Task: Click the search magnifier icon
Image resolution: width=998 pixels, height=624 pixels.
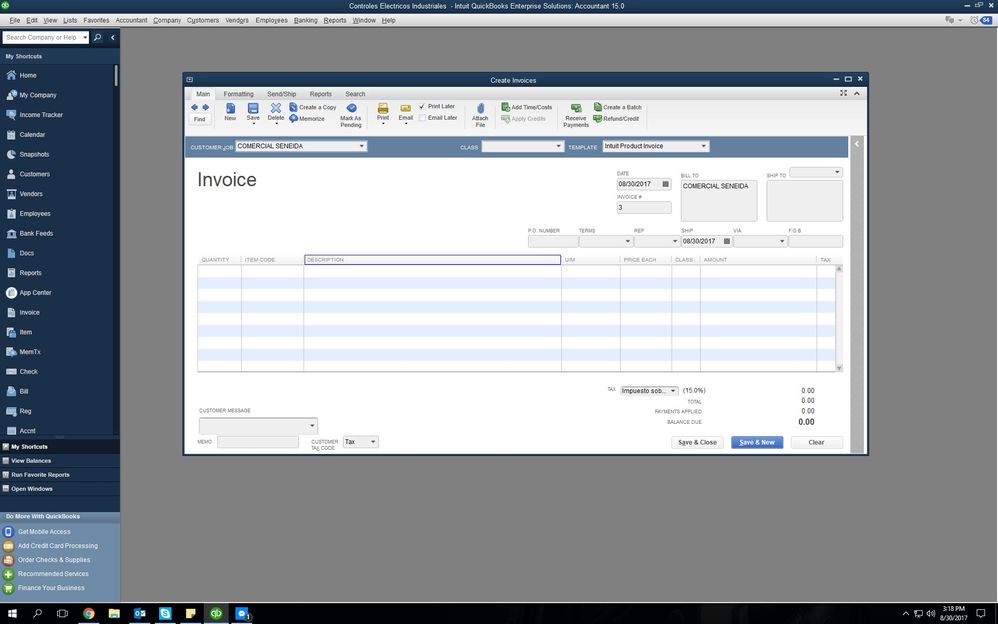Action: (97, 38)
